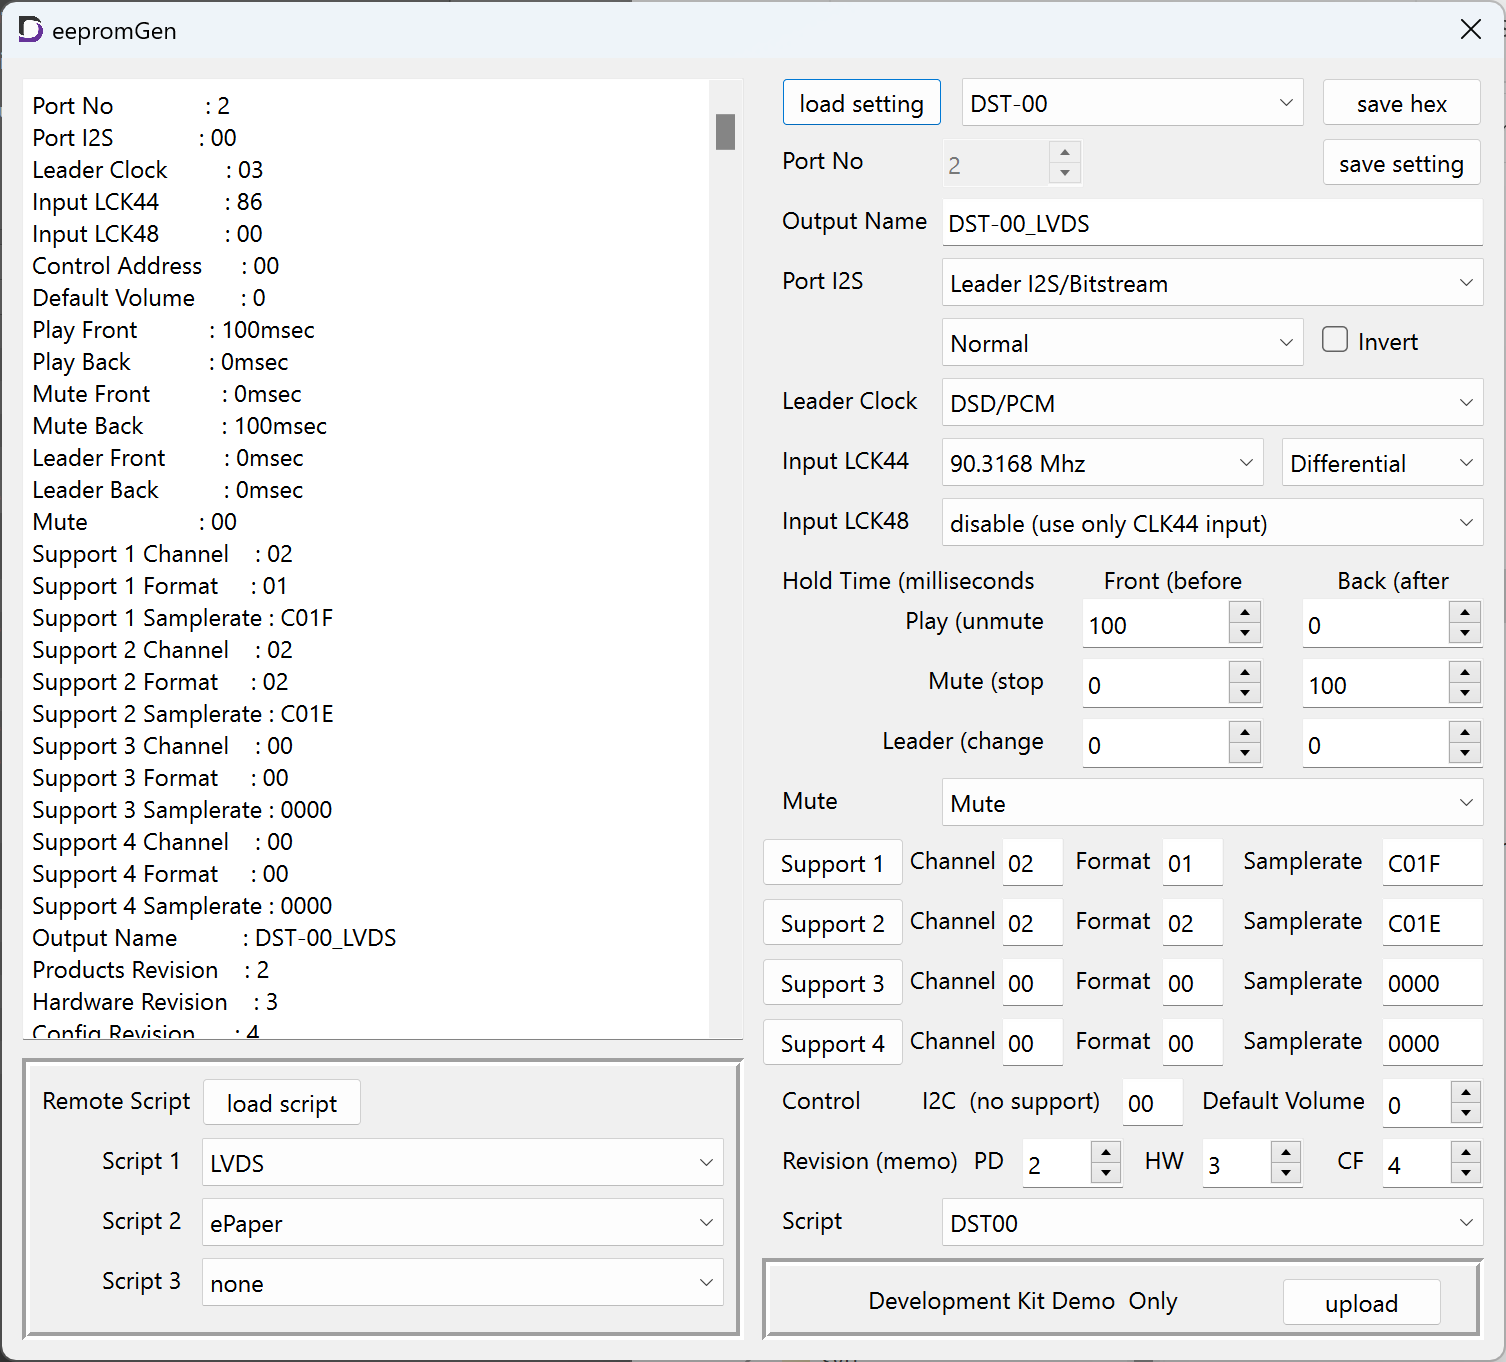Viewport: 1506px width, 1362px height.
Task: Click the Support 1 Samplerate C01F field
Action: click(1432, 863)
